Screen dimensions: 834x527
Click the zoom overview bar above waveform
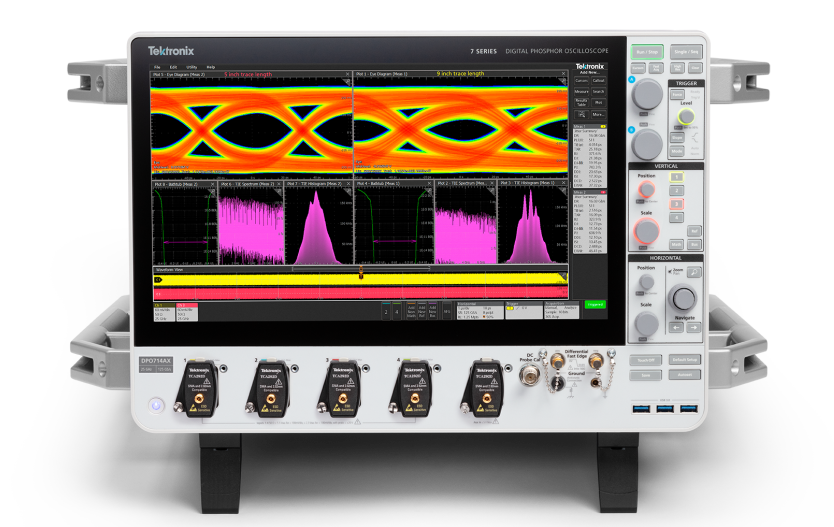click(x=362, y=269)
